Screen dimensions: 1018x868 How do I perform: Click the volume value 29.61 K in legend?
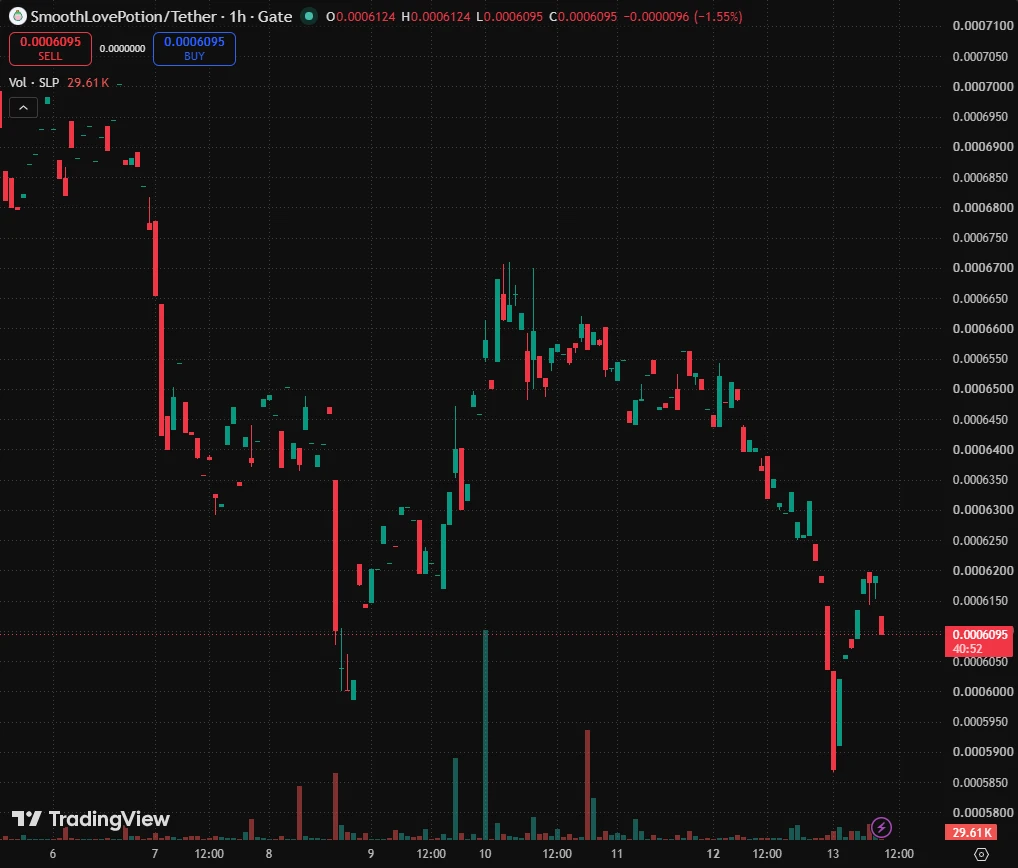(x=88, y=82)
